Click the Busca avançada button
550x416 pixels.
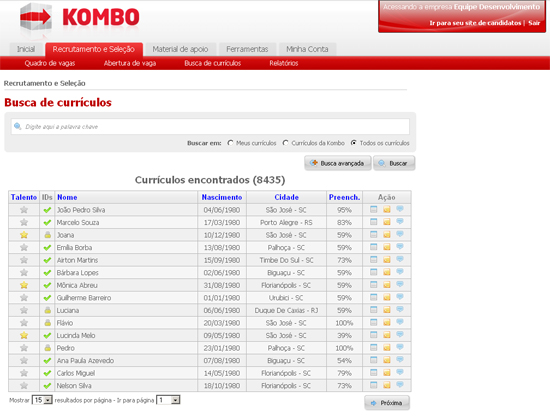pyautogui.click(x=338, y=163)
